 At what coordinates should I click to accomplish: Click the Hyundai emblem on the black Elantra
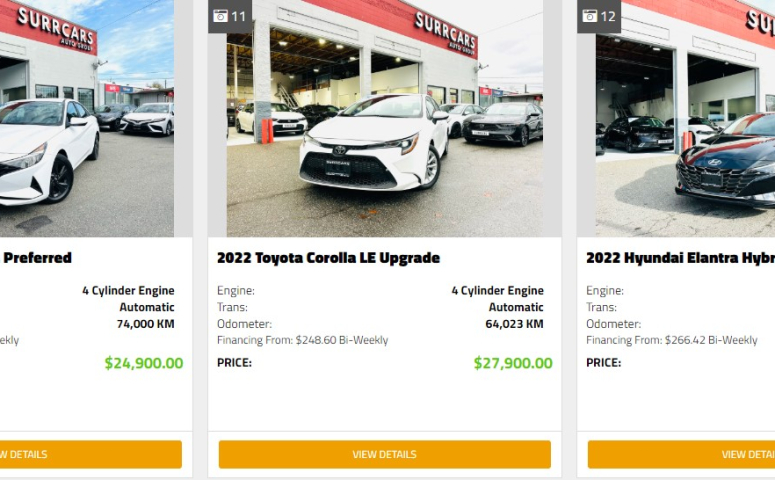click(x=715, y=162)
